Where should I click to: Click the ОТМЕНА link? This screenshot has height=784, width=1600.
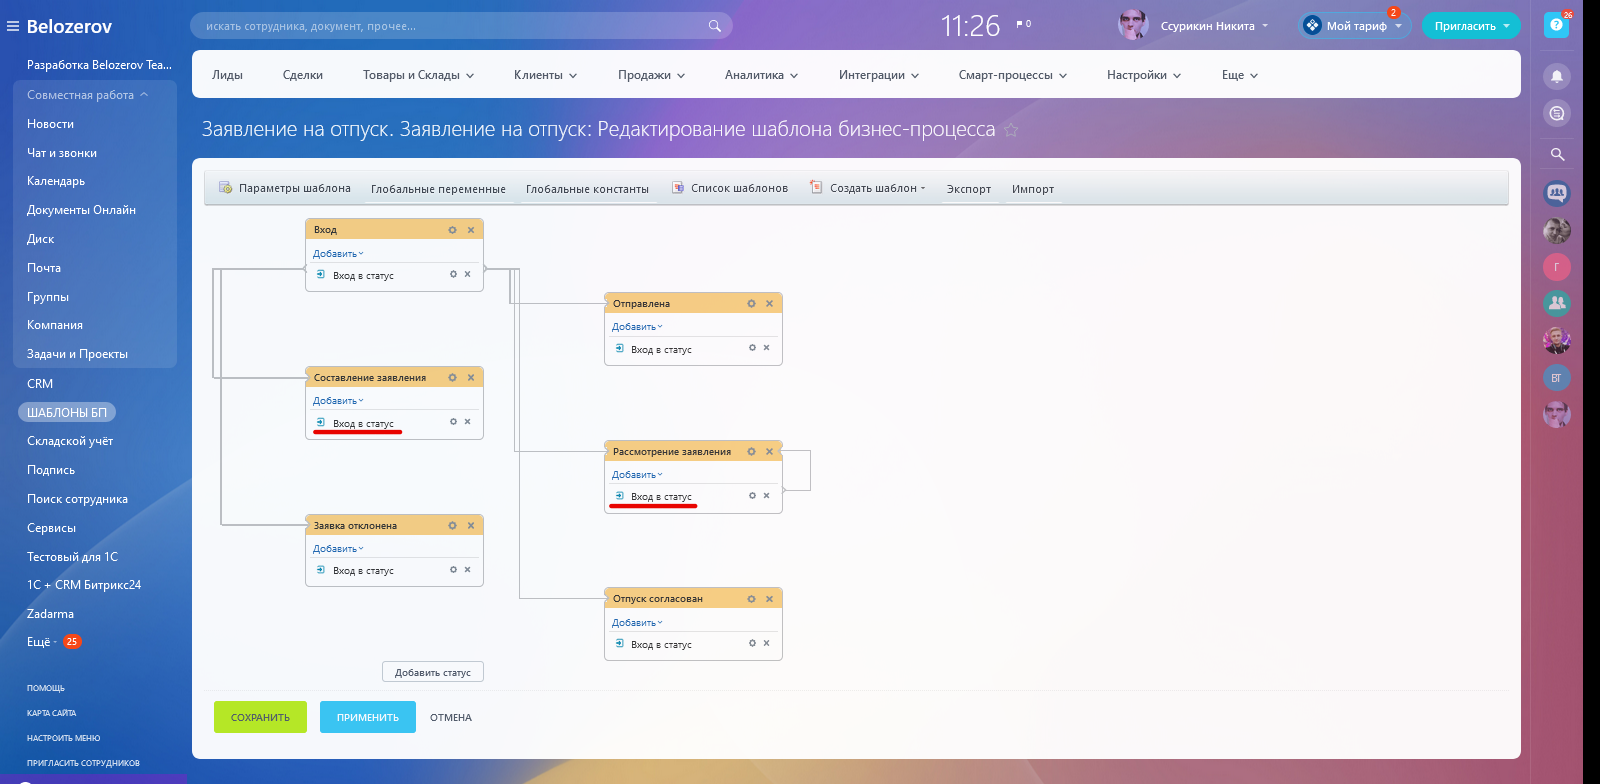(x=451, y=717)
